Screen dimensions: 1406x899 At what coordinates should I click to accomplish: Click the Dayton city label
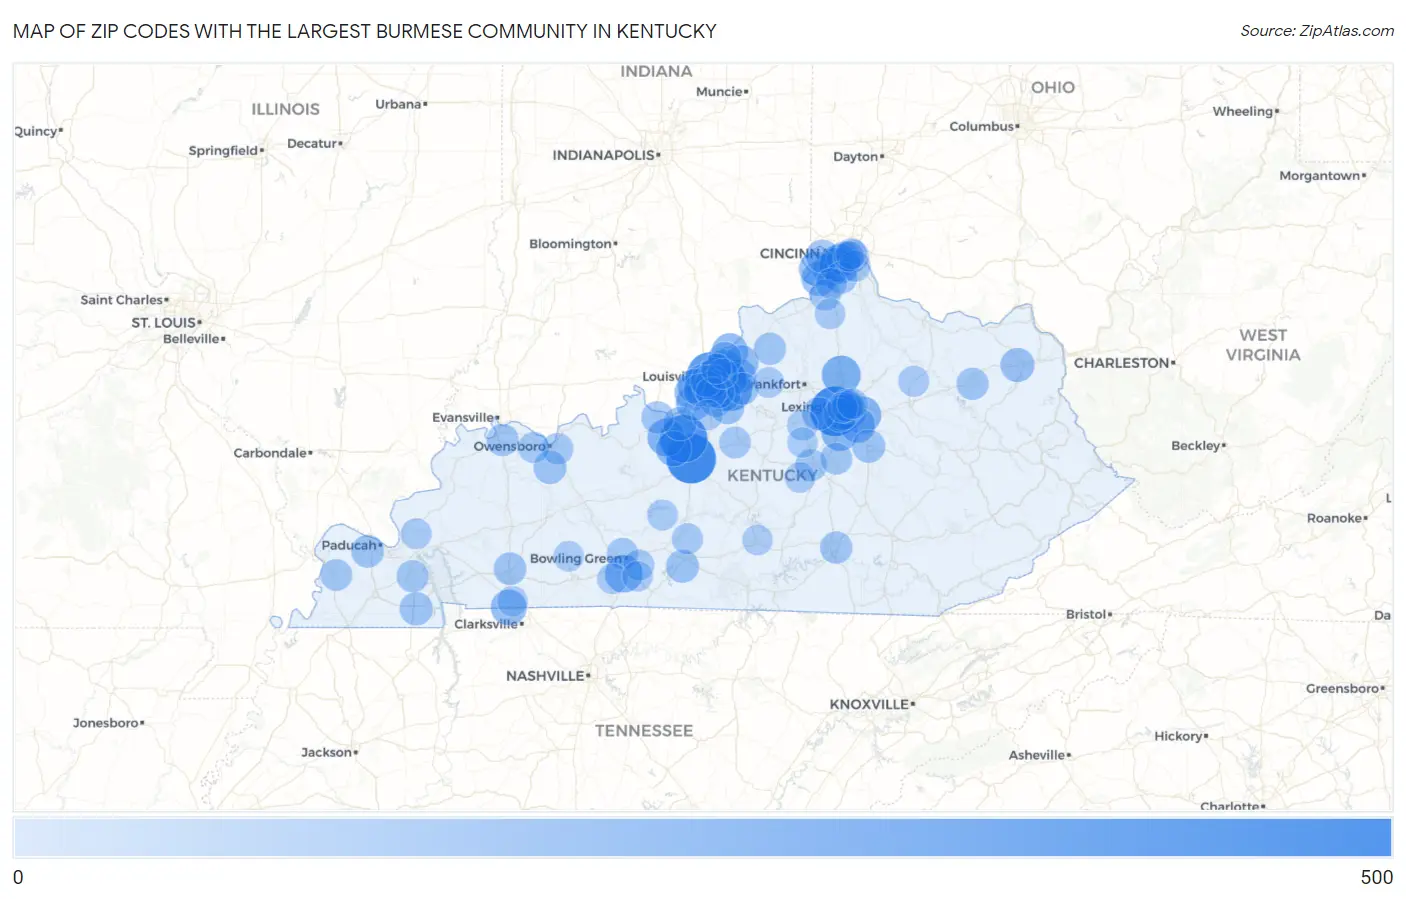(x=855, y=157)
